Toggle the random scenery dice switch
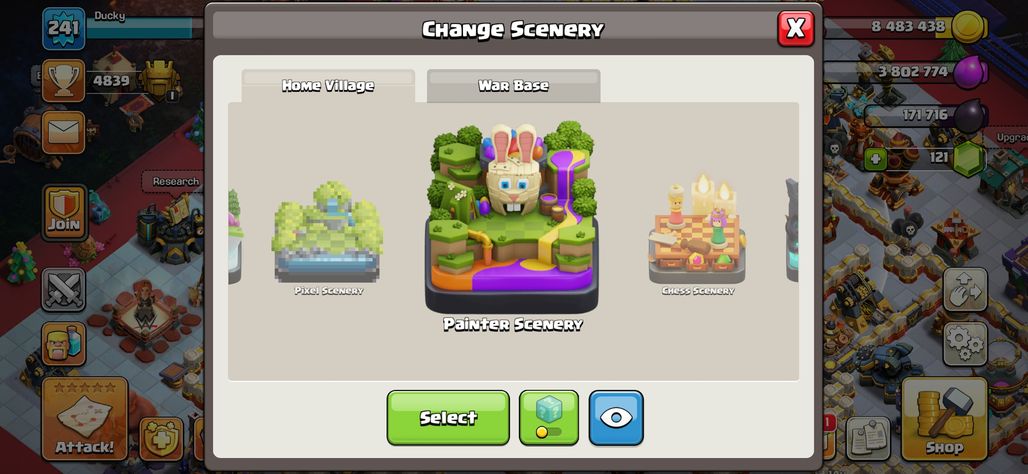1028x474 pixels. 549,418
